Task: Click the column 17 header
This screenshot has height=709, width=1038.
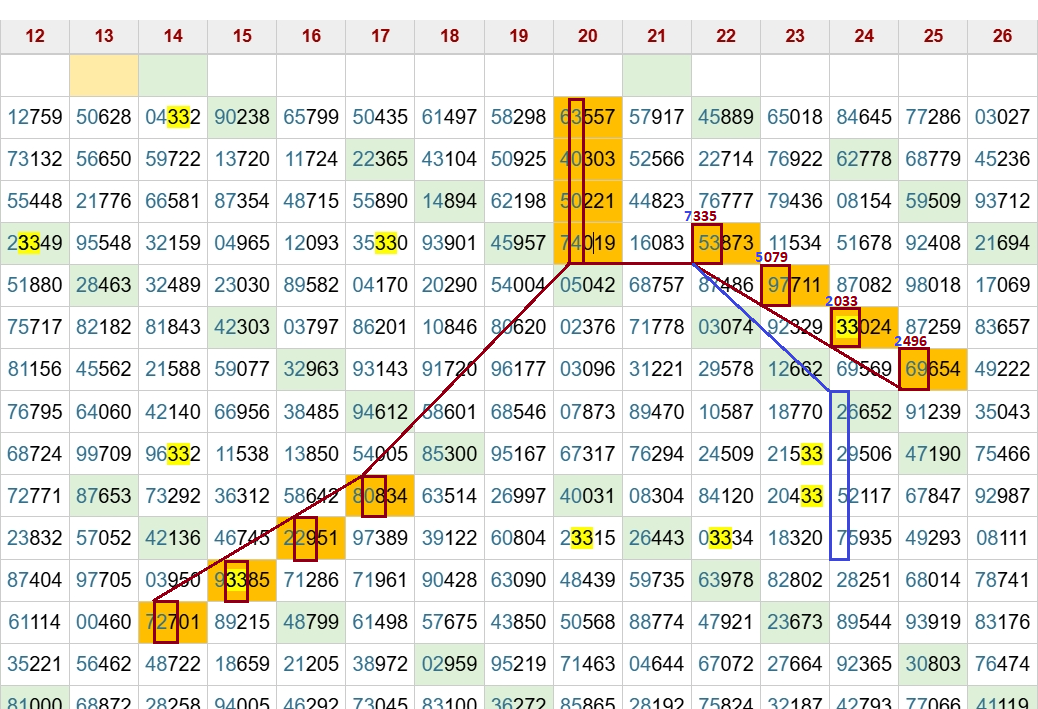Action: click(x=380, y=36)
